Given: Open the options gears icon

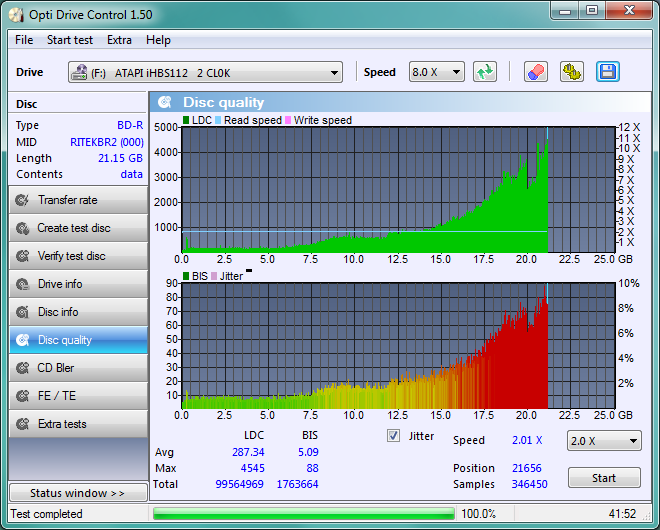Looking at the screenshot, I should (572, 72).
